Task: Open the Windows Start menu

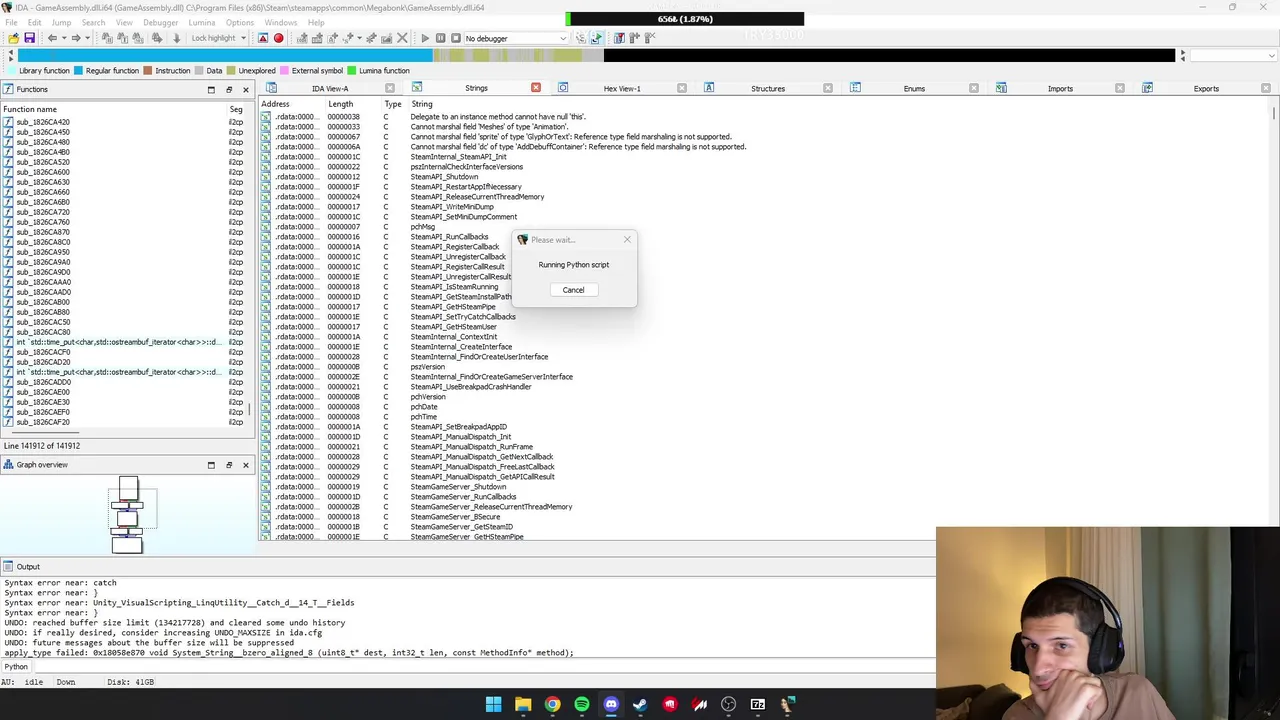Action: pos(493,704)
